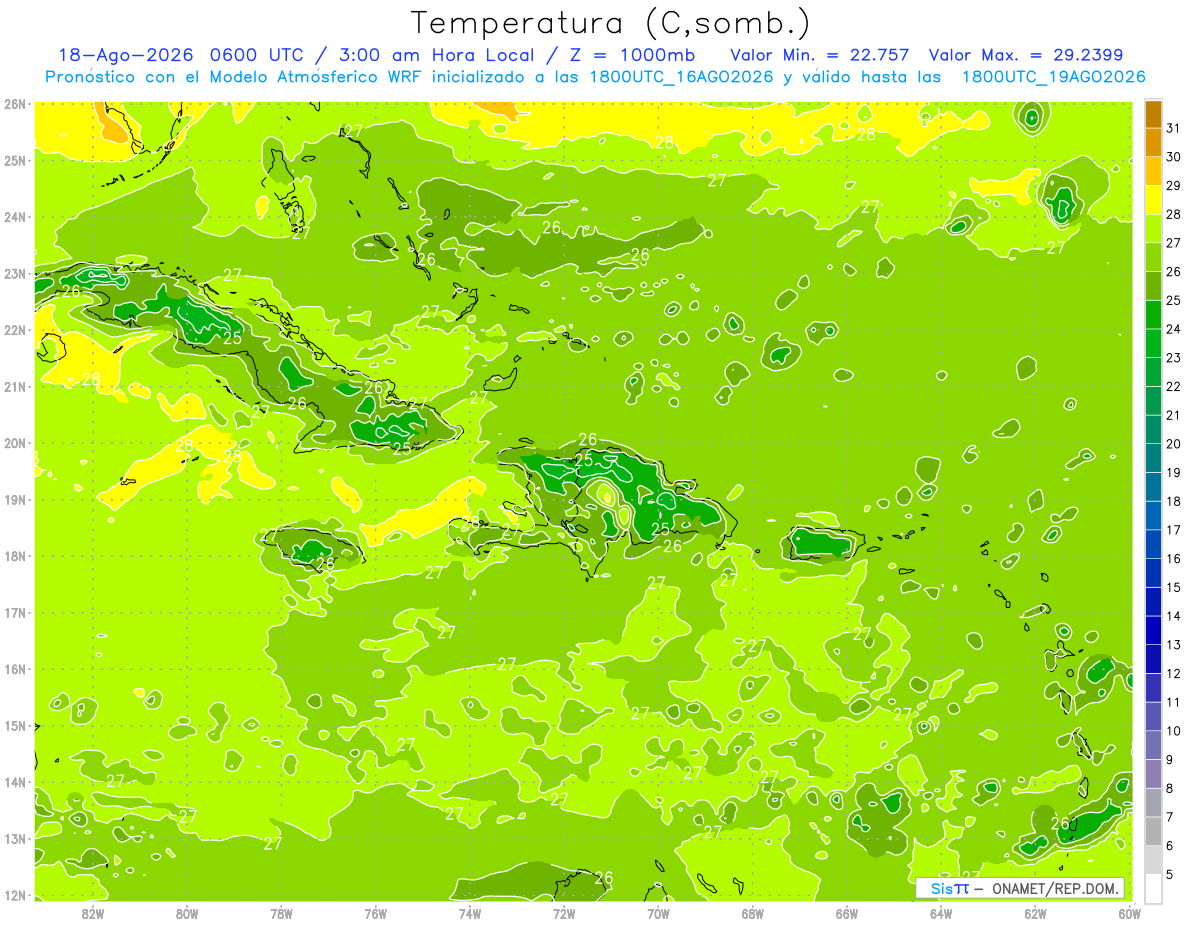
Task: Click the '29' legend value
Action: point(1174,186)
